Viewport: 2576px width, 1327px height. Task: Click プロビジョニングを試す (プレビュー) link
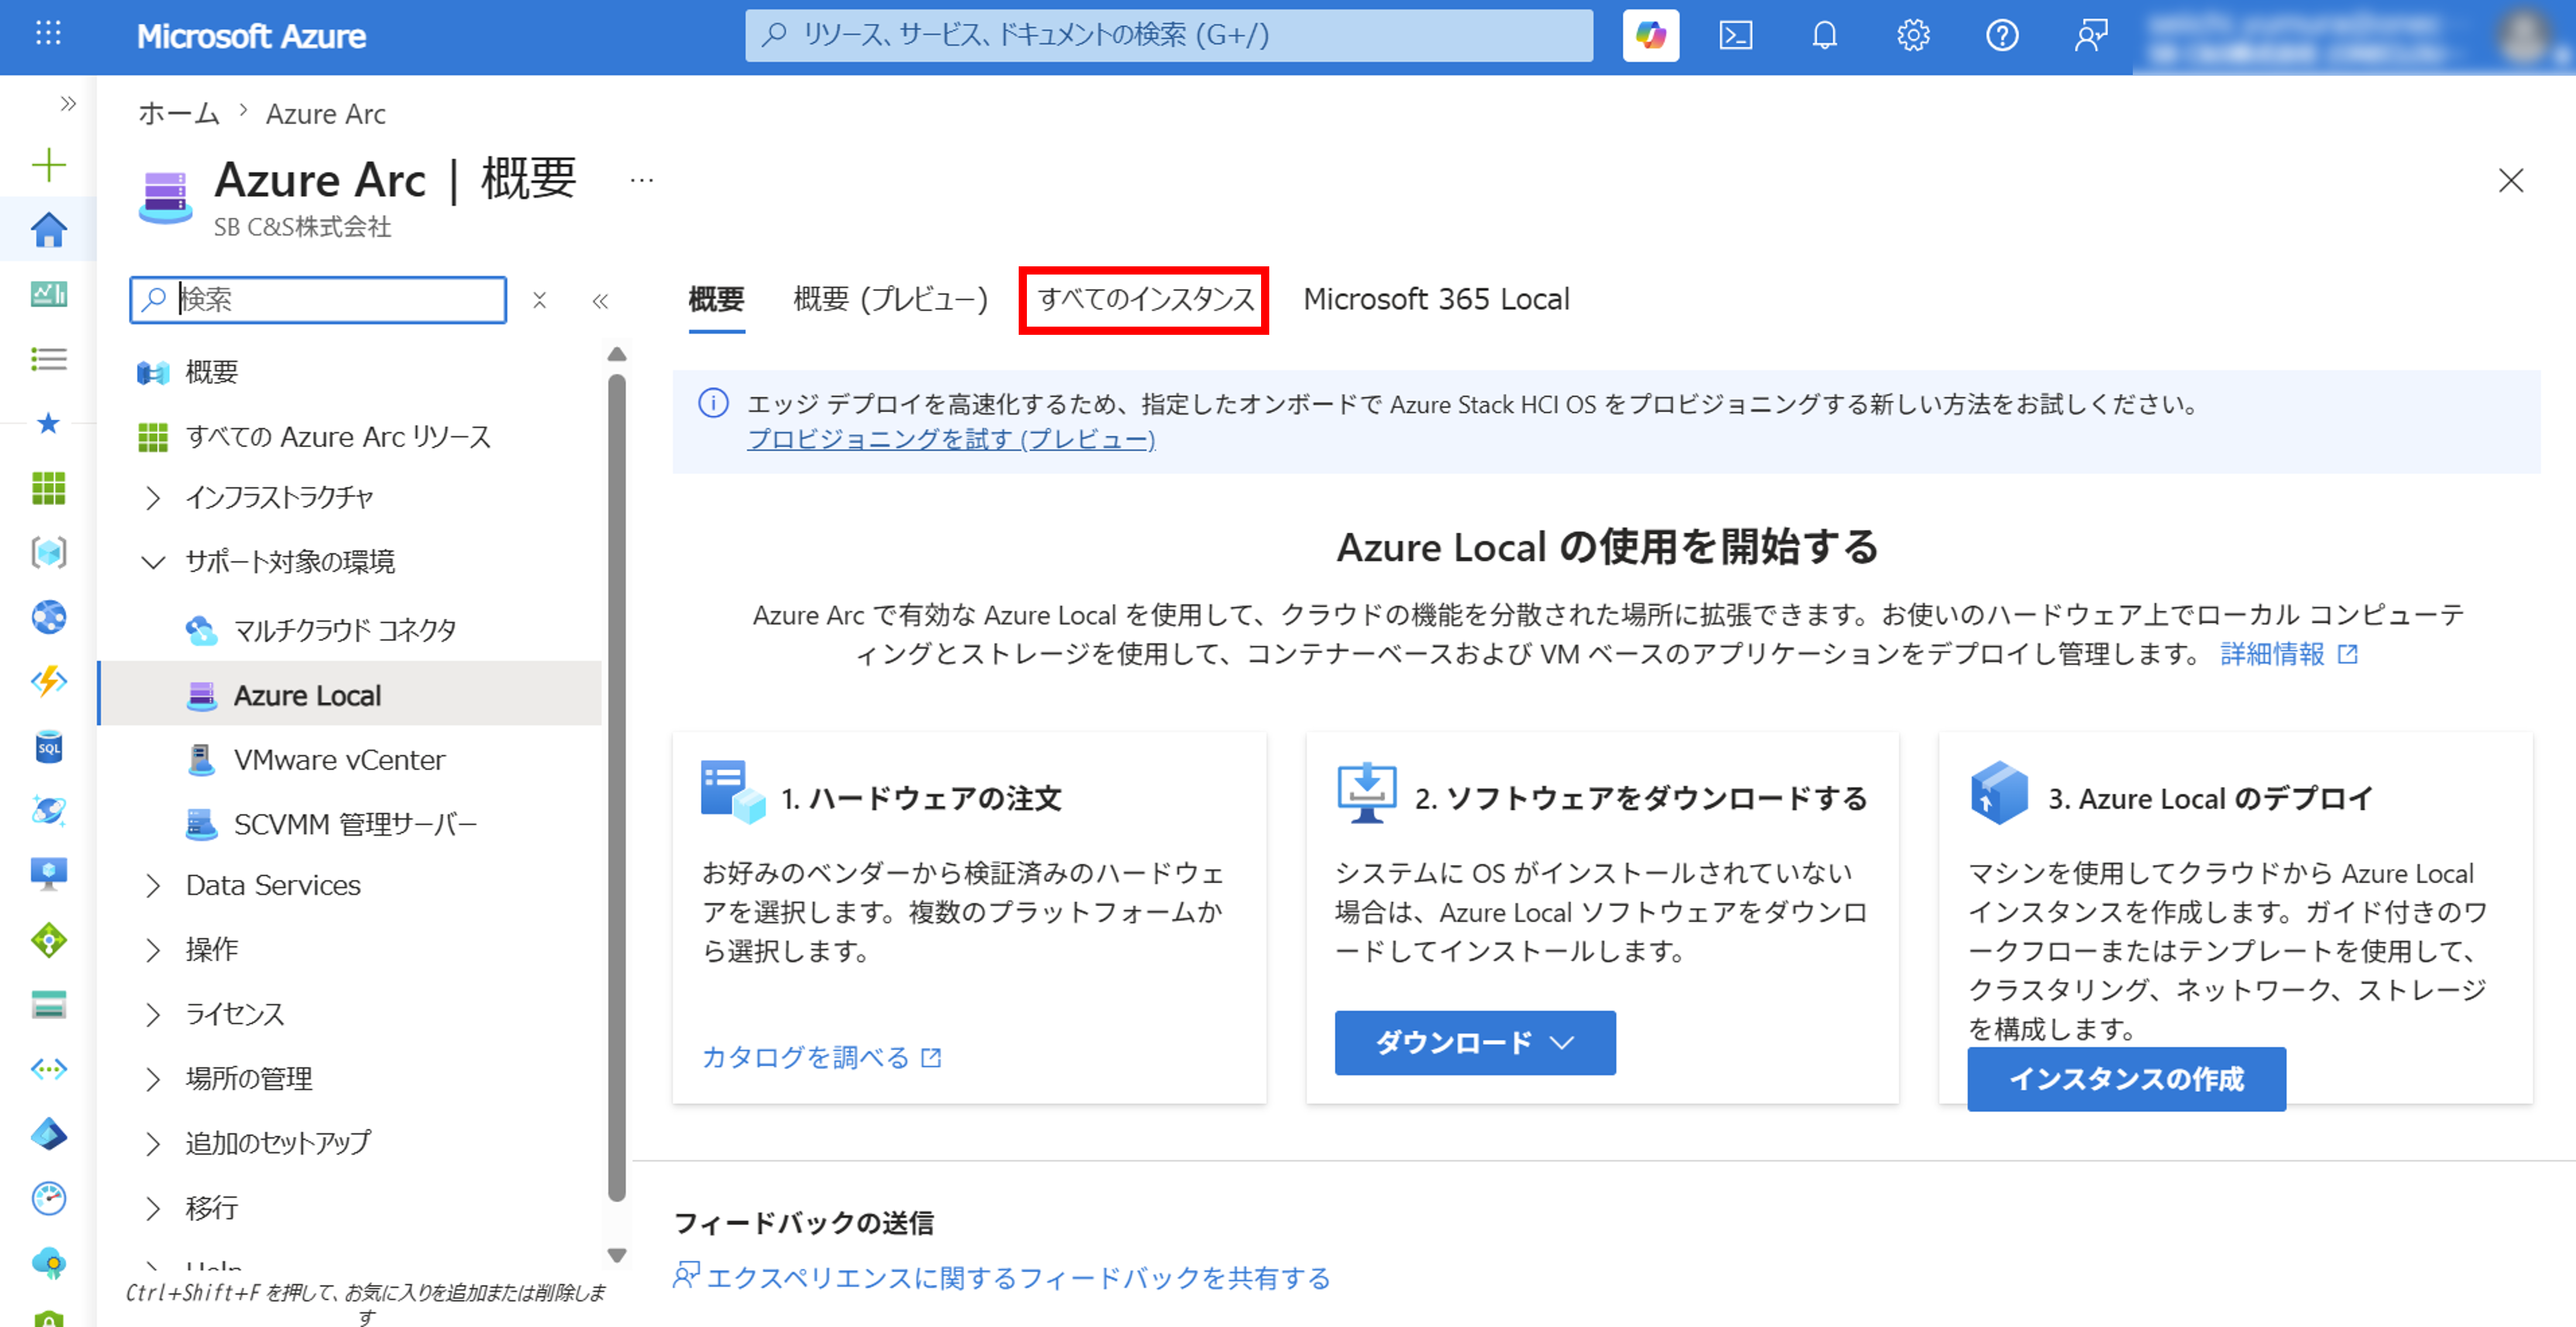coord(951,439)
